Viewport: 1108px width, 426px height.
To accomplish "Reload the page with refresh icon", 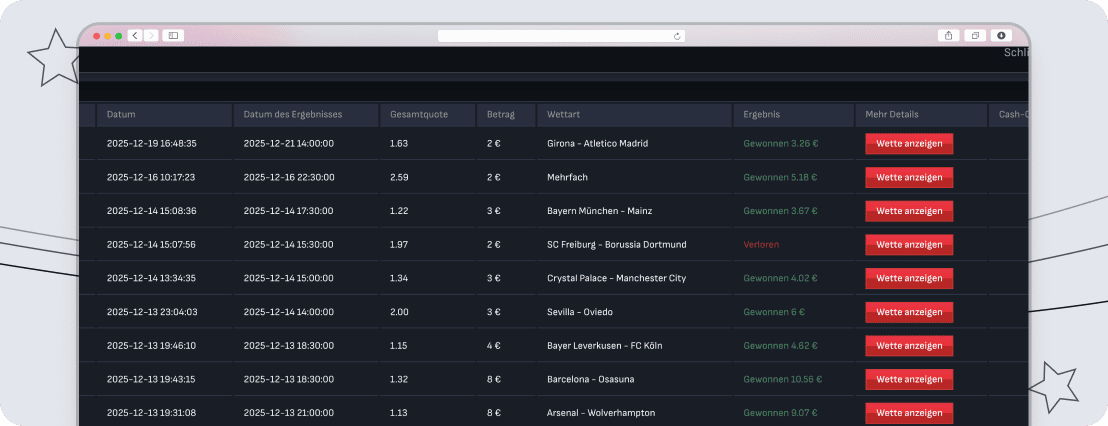I will 677,35.
